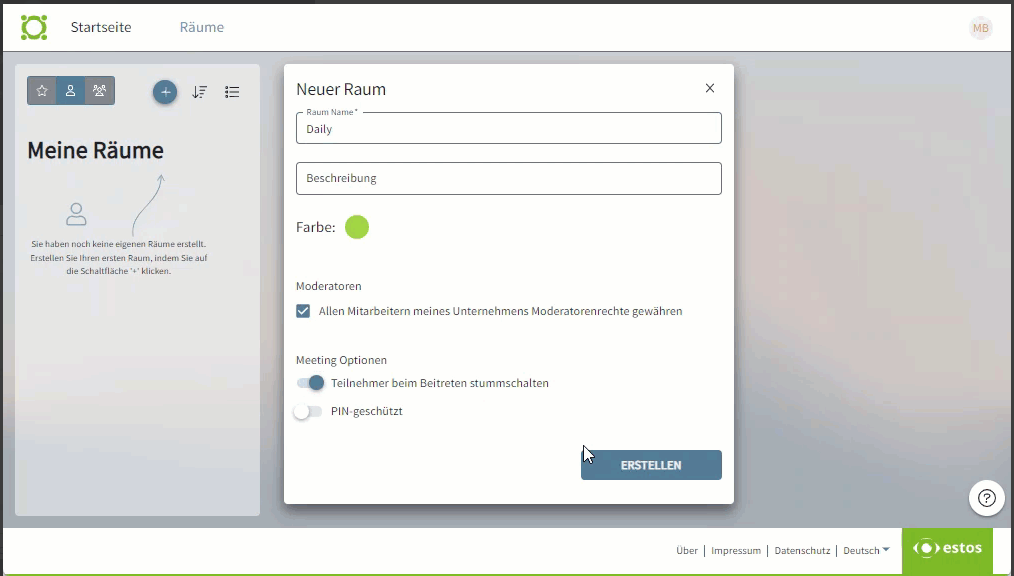Close the Neuer Raum dialog
This screenshot has width=1014, height=576.
pyautogui.click(x=710, y=88)
